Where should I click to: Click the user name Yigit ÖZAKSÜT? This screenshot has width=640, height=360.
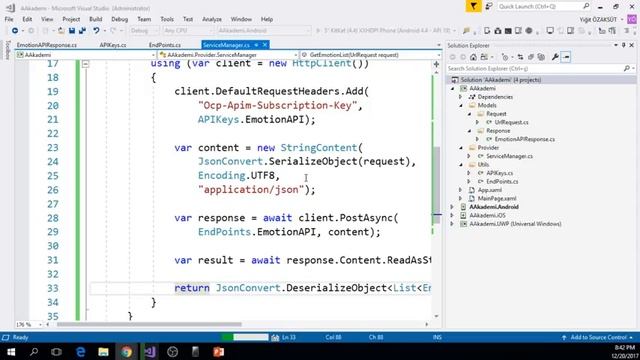coord(598,19)
